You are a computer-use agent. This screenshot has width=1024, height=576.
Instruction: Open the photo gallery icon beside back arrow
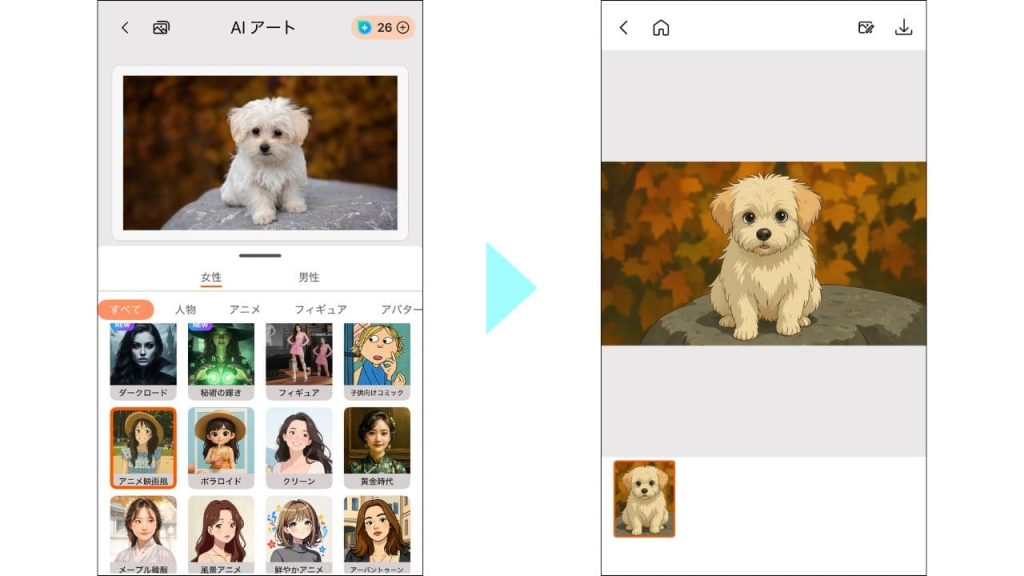pos(161,28)
